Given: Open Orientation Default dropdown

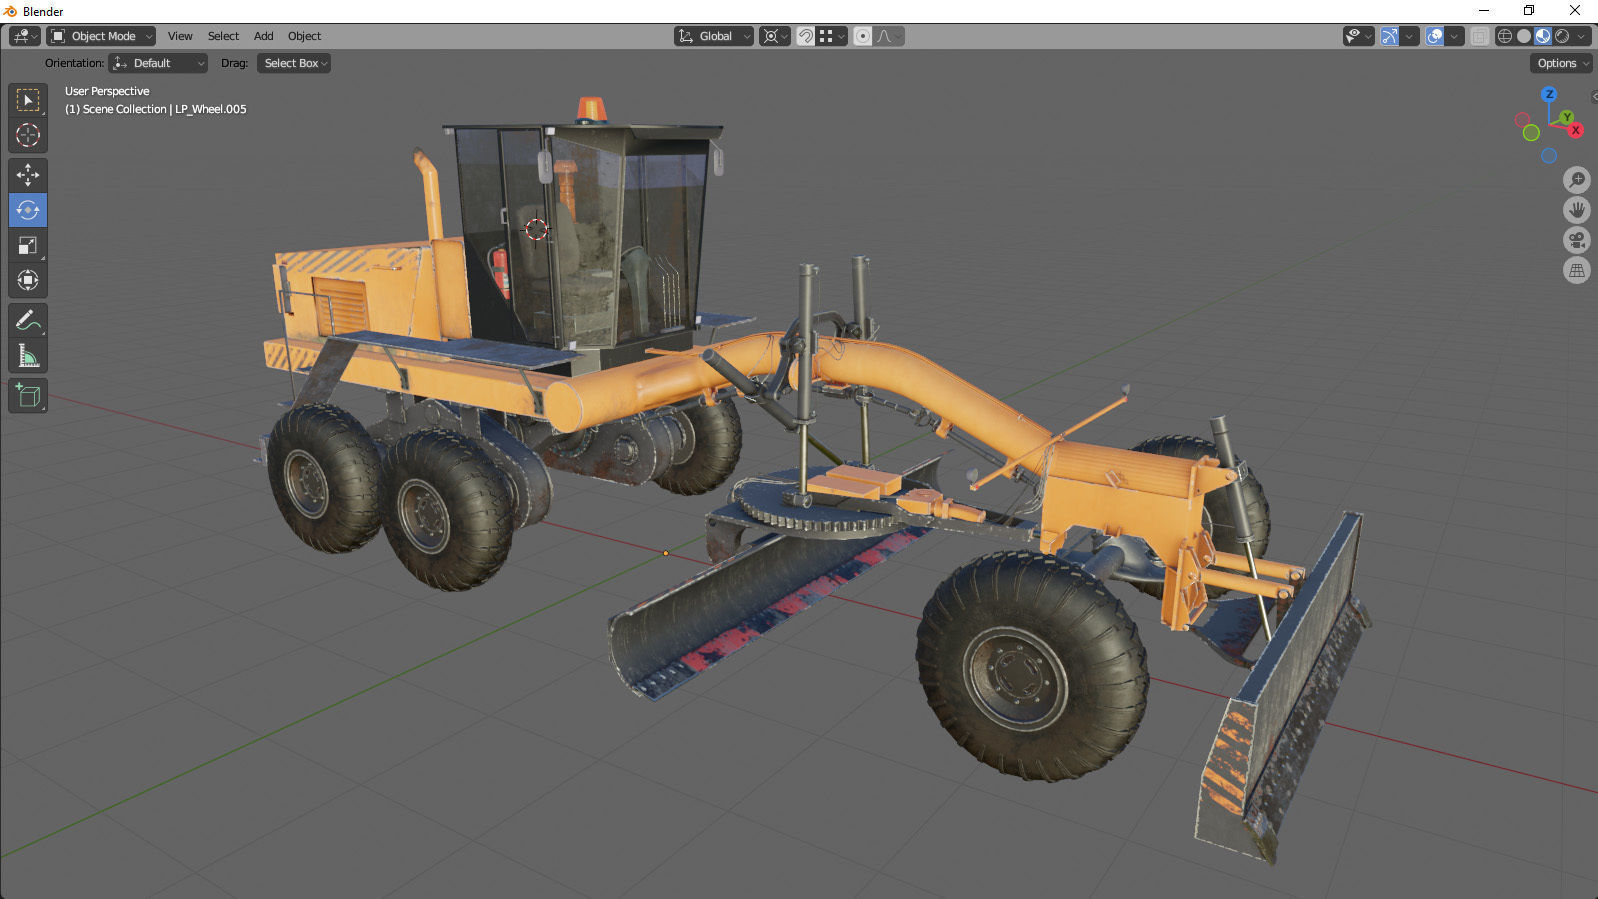Looking at the screenshot, I should point(158,63).
